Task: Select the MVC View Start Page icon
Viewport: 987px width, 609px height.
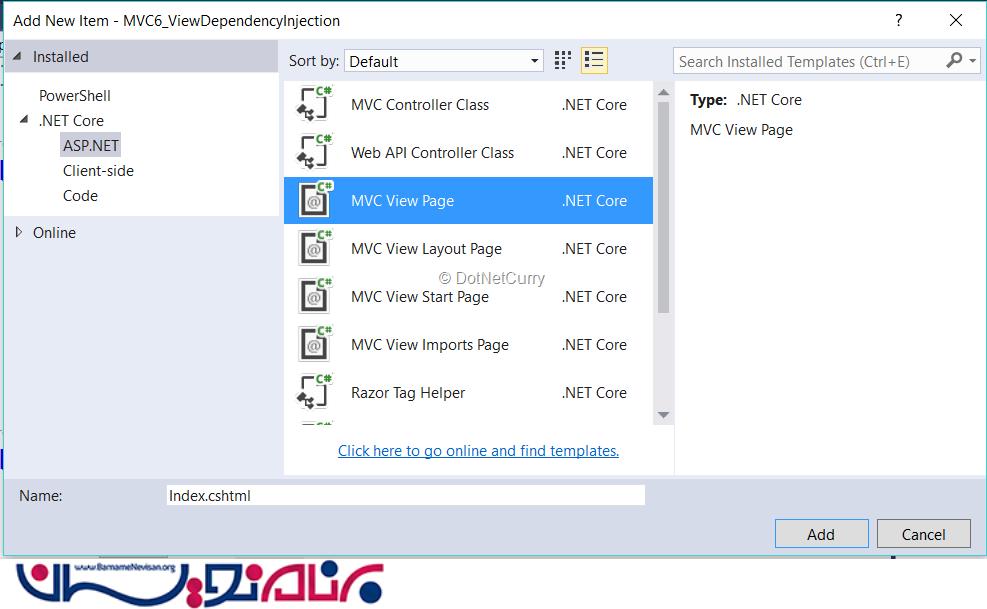Action: (315, 297)
